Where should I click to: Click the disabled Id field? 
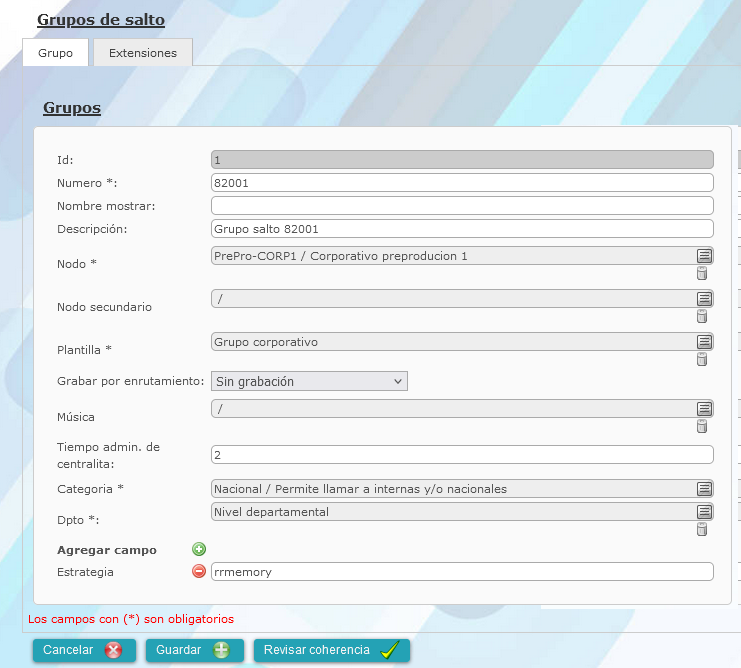pyautogui.click(x=462, y=160)
